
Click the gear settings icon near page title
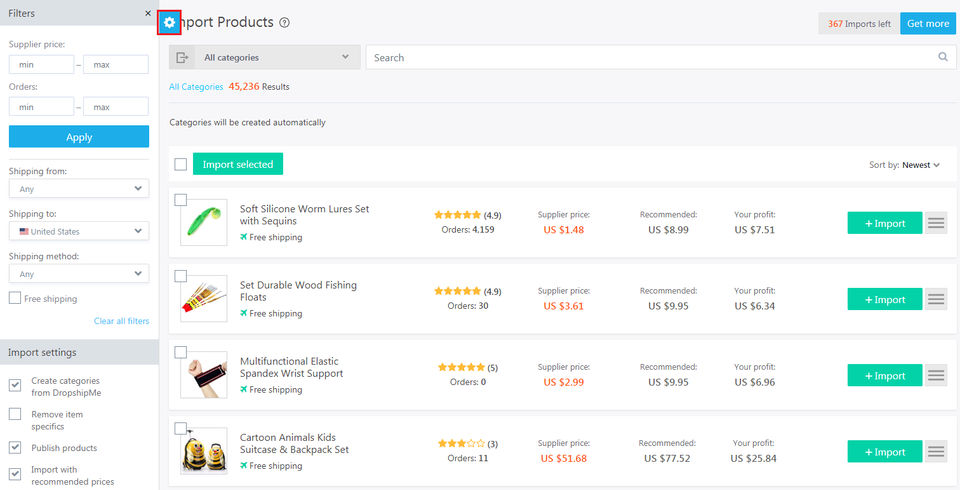169,22
